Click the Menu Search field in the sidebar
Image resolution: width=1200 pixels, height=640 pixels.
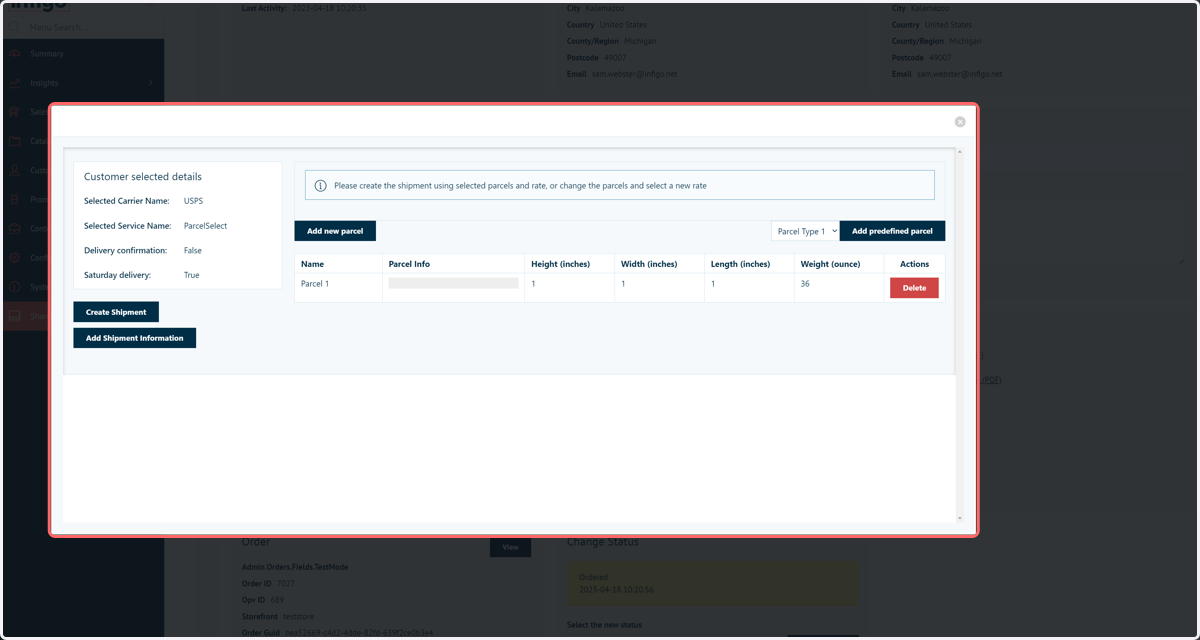click(x=82, y=27)
